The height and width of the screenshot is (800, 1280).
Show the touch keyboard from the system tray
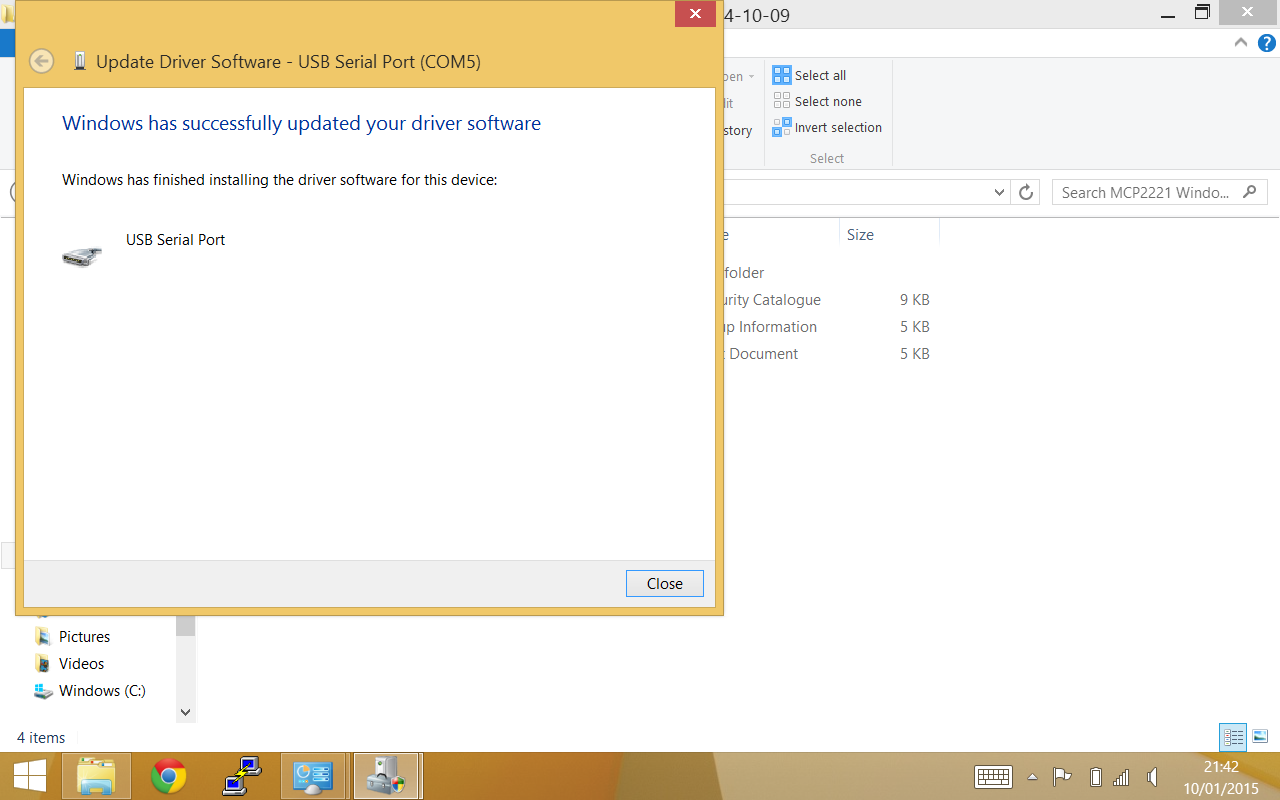click(993, 777)
